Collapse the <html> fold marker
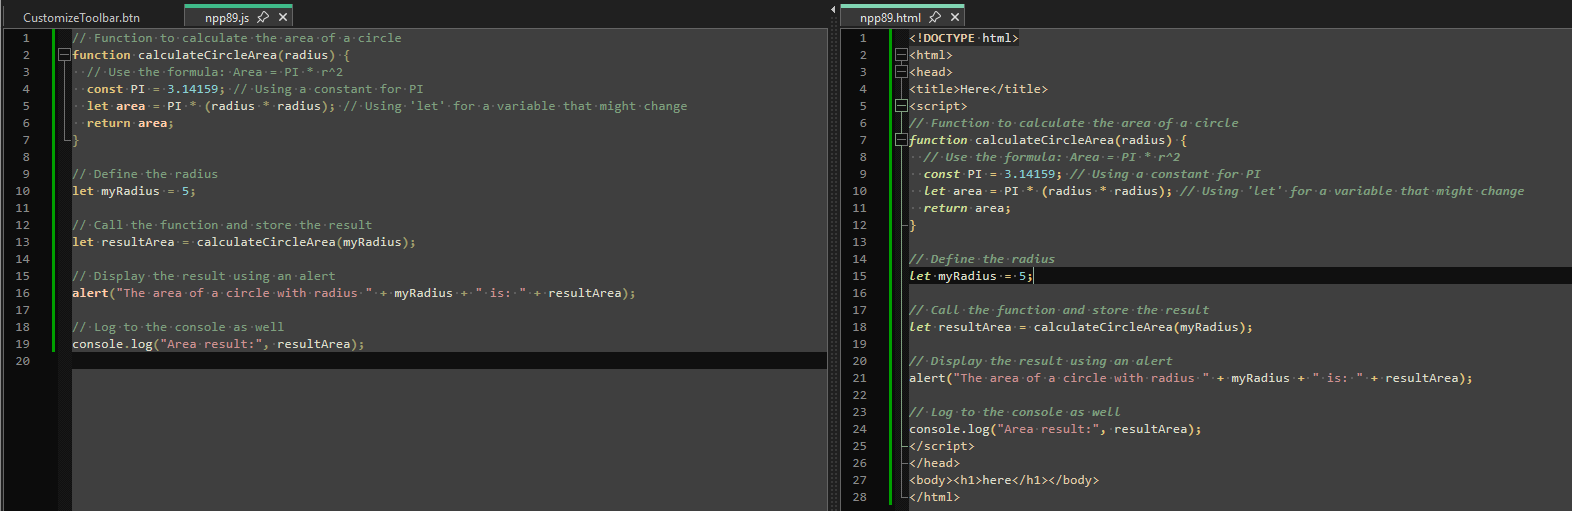 tap(901, 55)
